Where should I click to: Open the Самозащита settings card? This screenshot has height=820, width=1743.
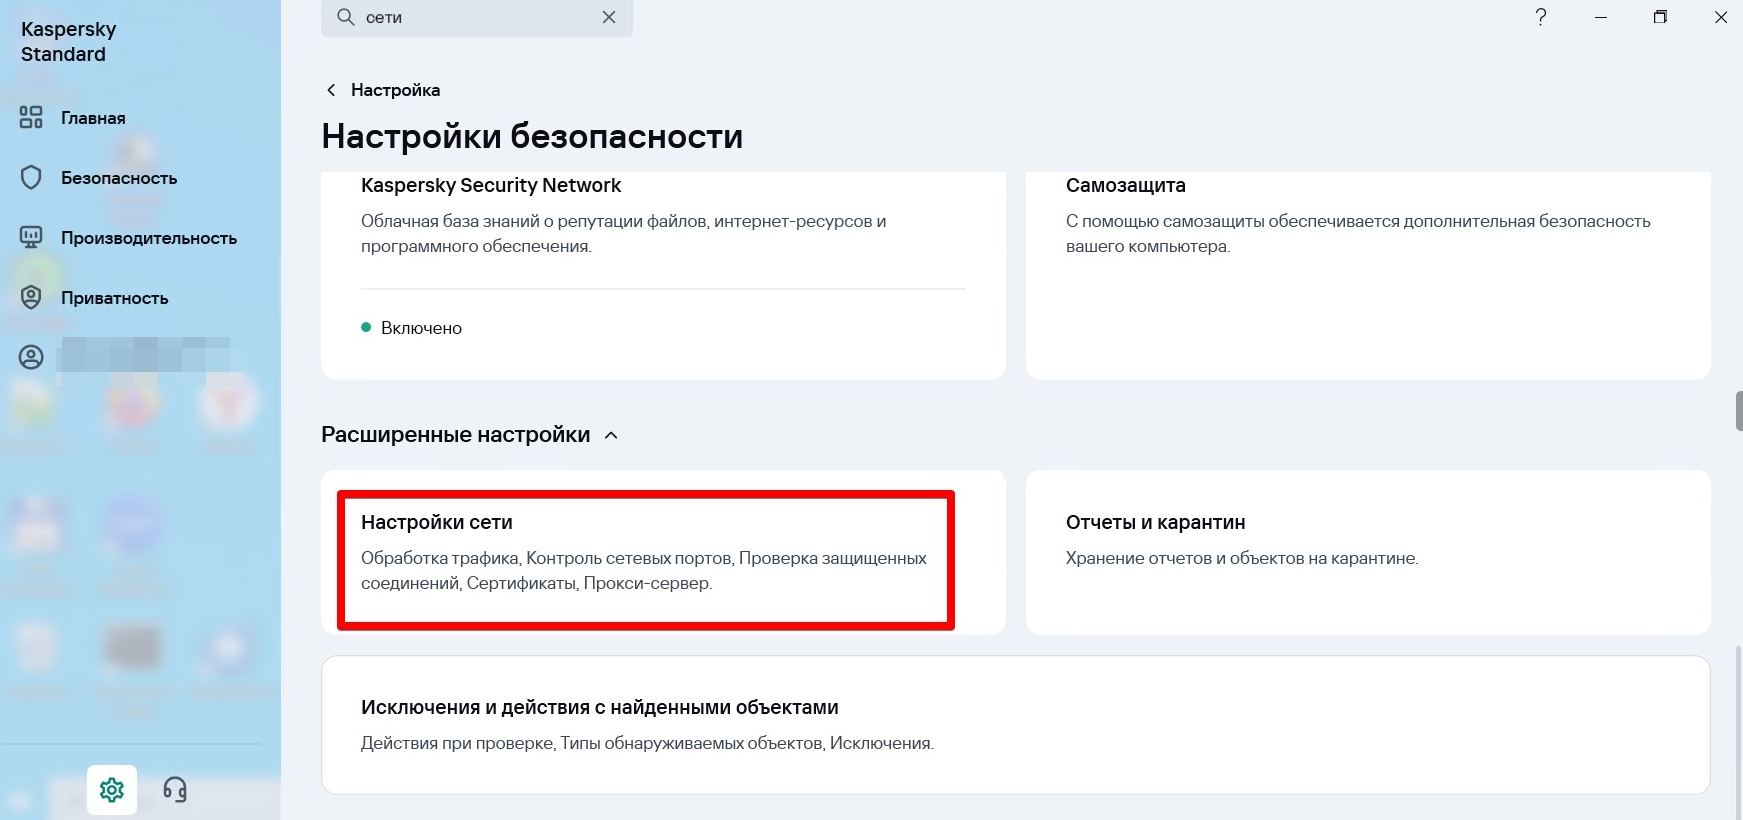click(1368, 275)
